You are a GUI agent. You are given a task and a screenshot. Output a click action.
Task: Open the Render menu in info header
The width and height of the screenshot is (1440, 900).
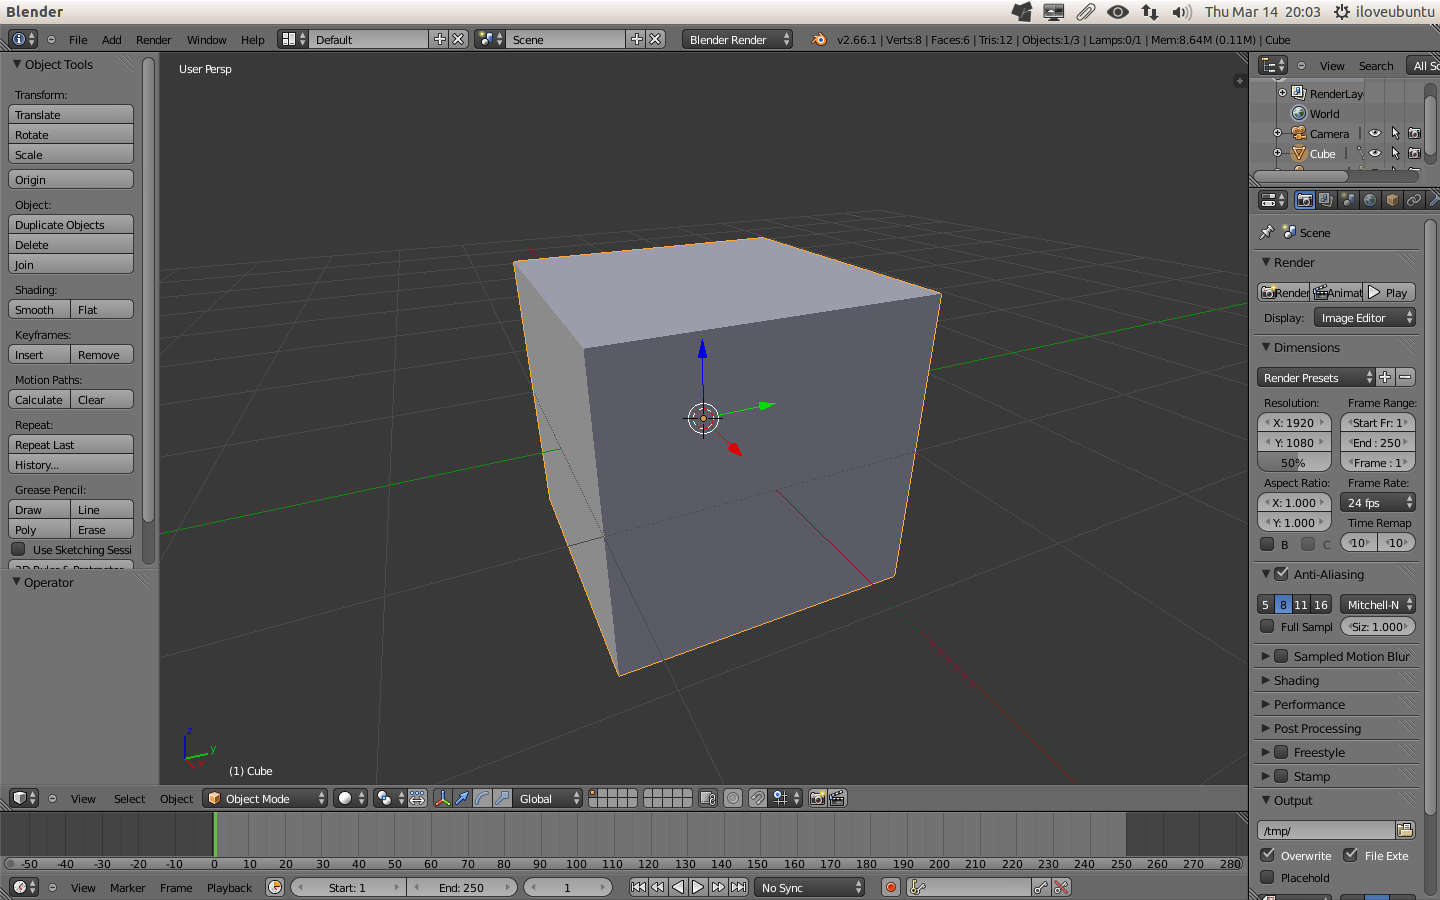point(154,40)
